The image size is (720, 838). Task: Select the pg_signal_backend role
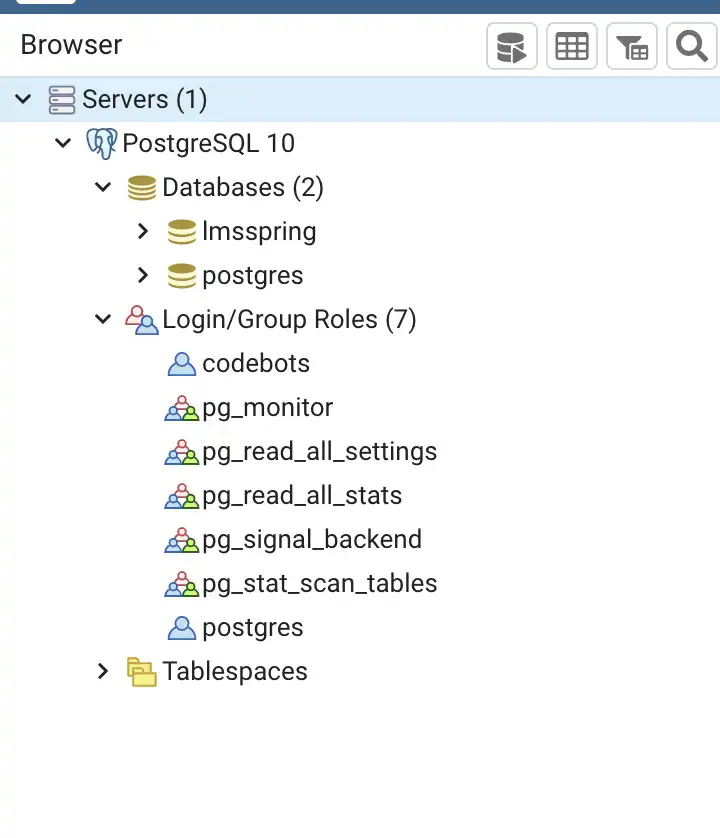311,540
